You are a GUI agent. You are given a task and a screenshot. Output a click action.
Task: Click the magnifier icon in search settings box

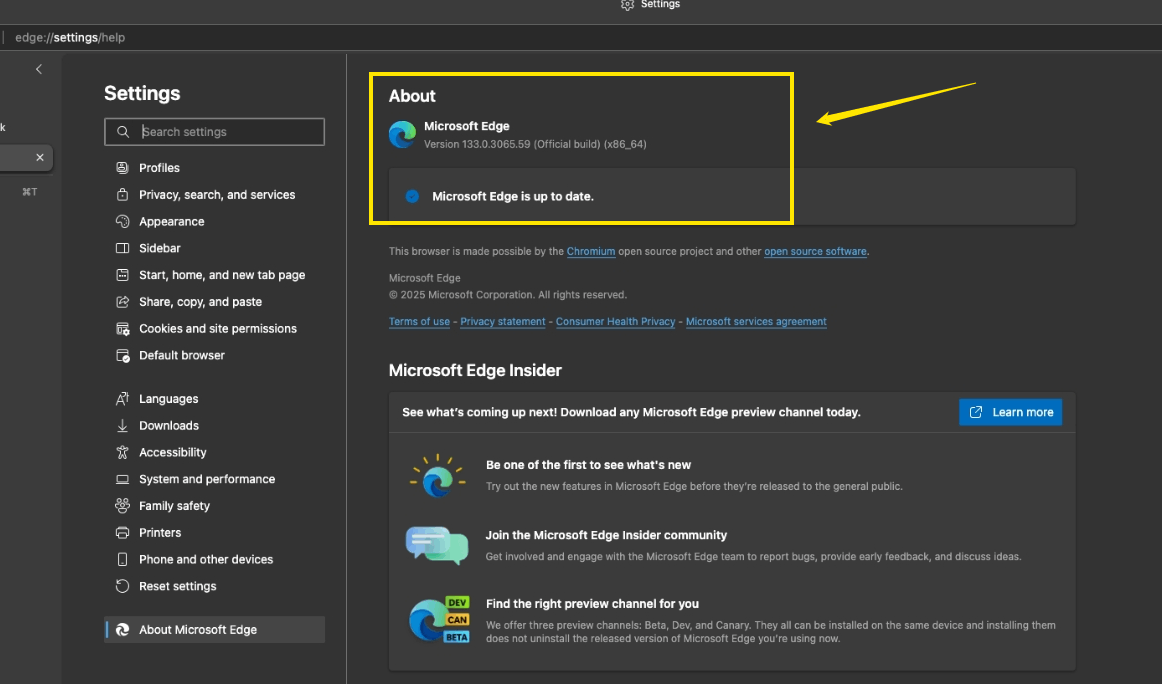123,132
